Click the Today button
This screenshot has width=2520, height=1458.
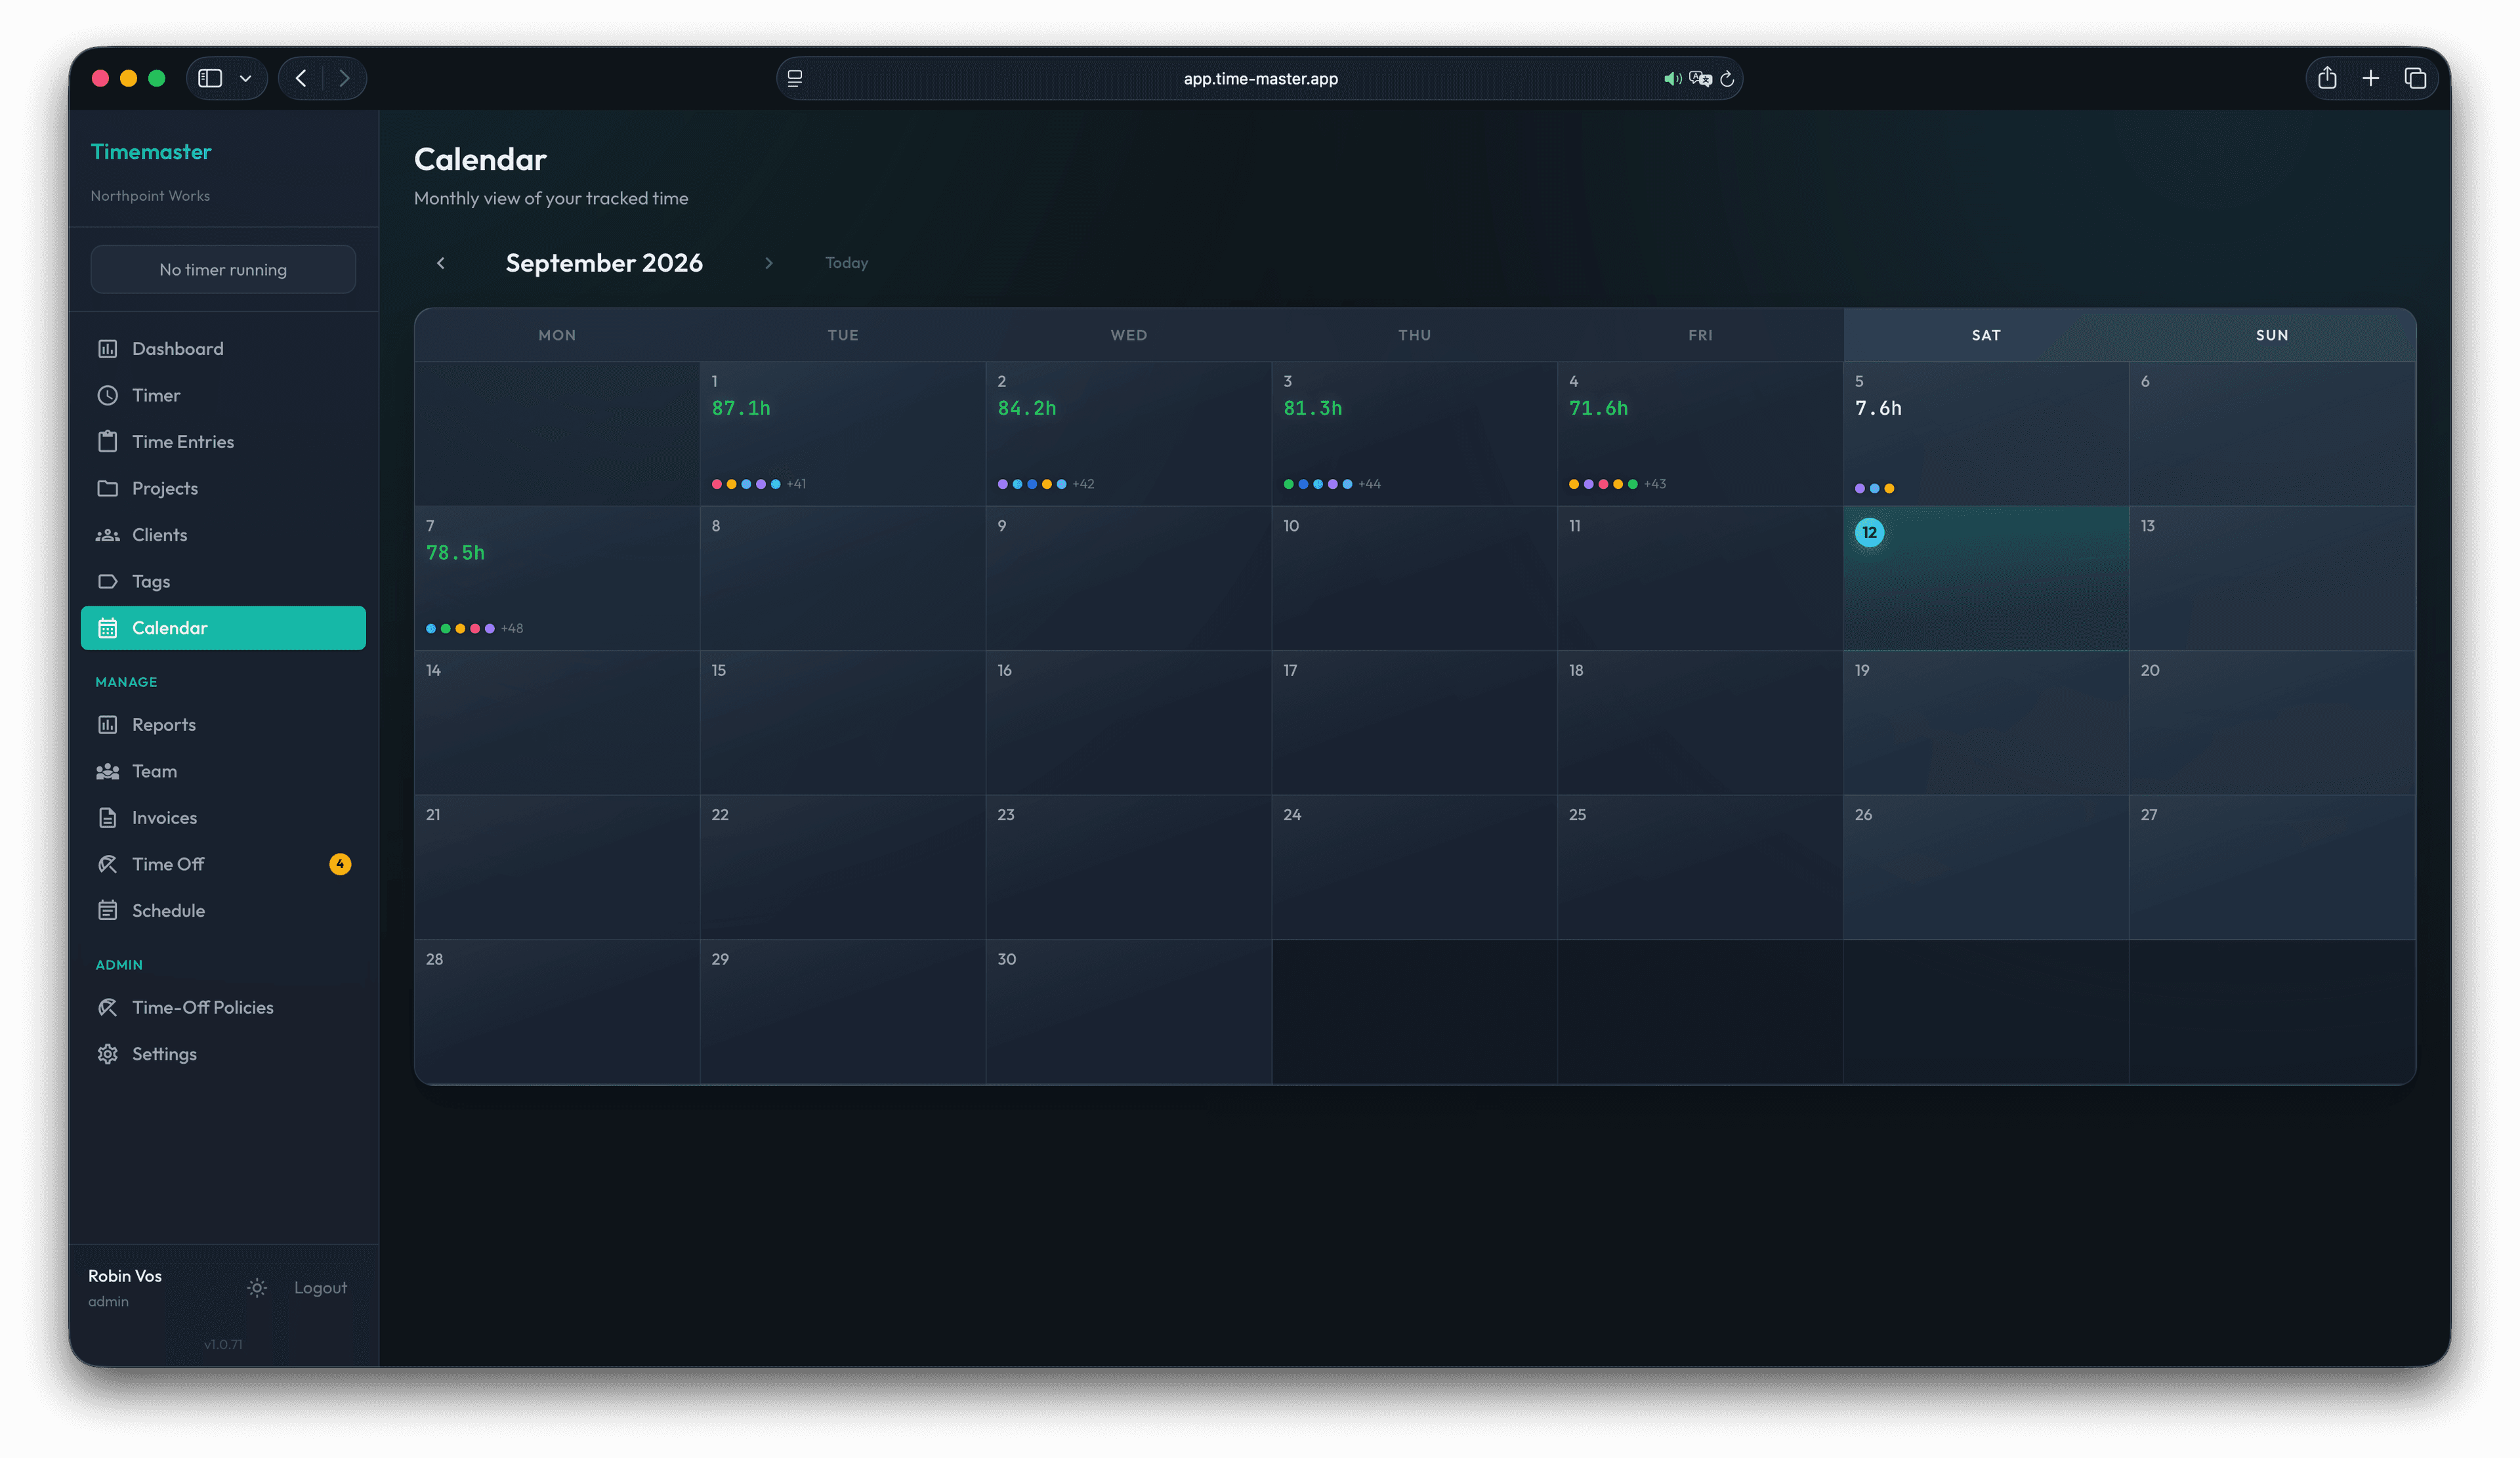846,263
